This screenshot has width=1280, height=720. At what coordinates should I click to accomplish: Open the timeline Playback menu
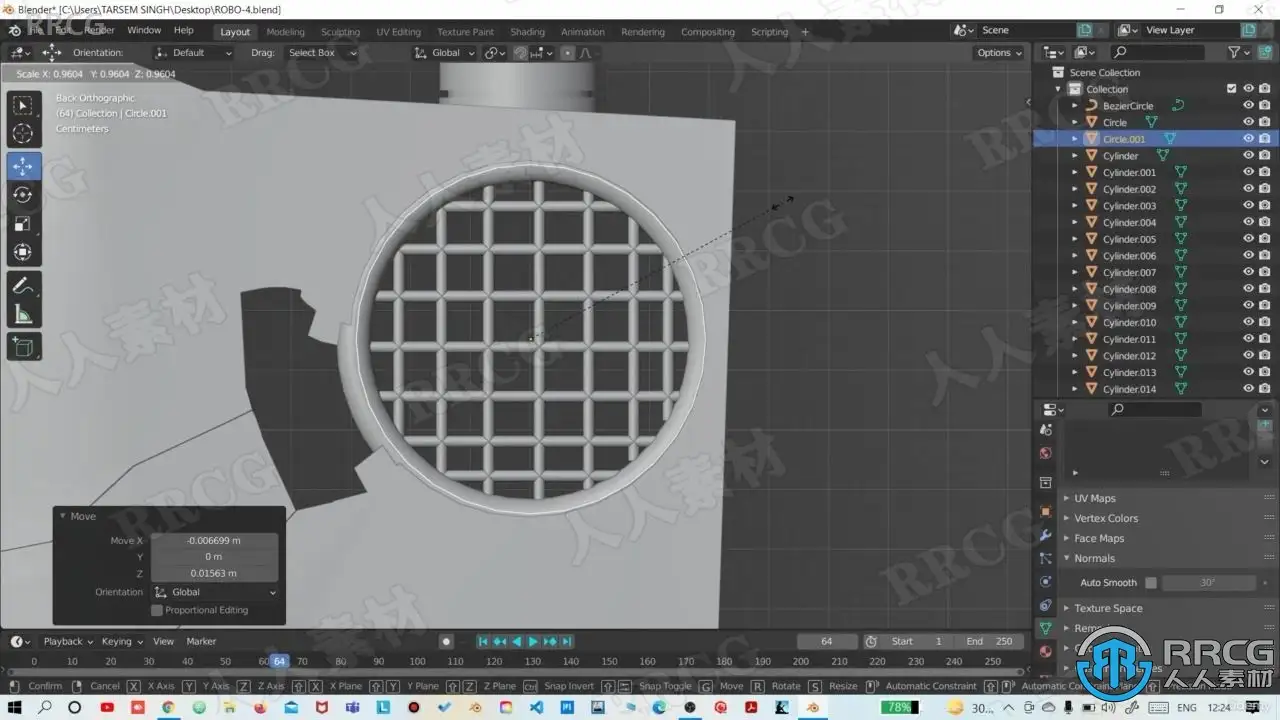(66, 641)
